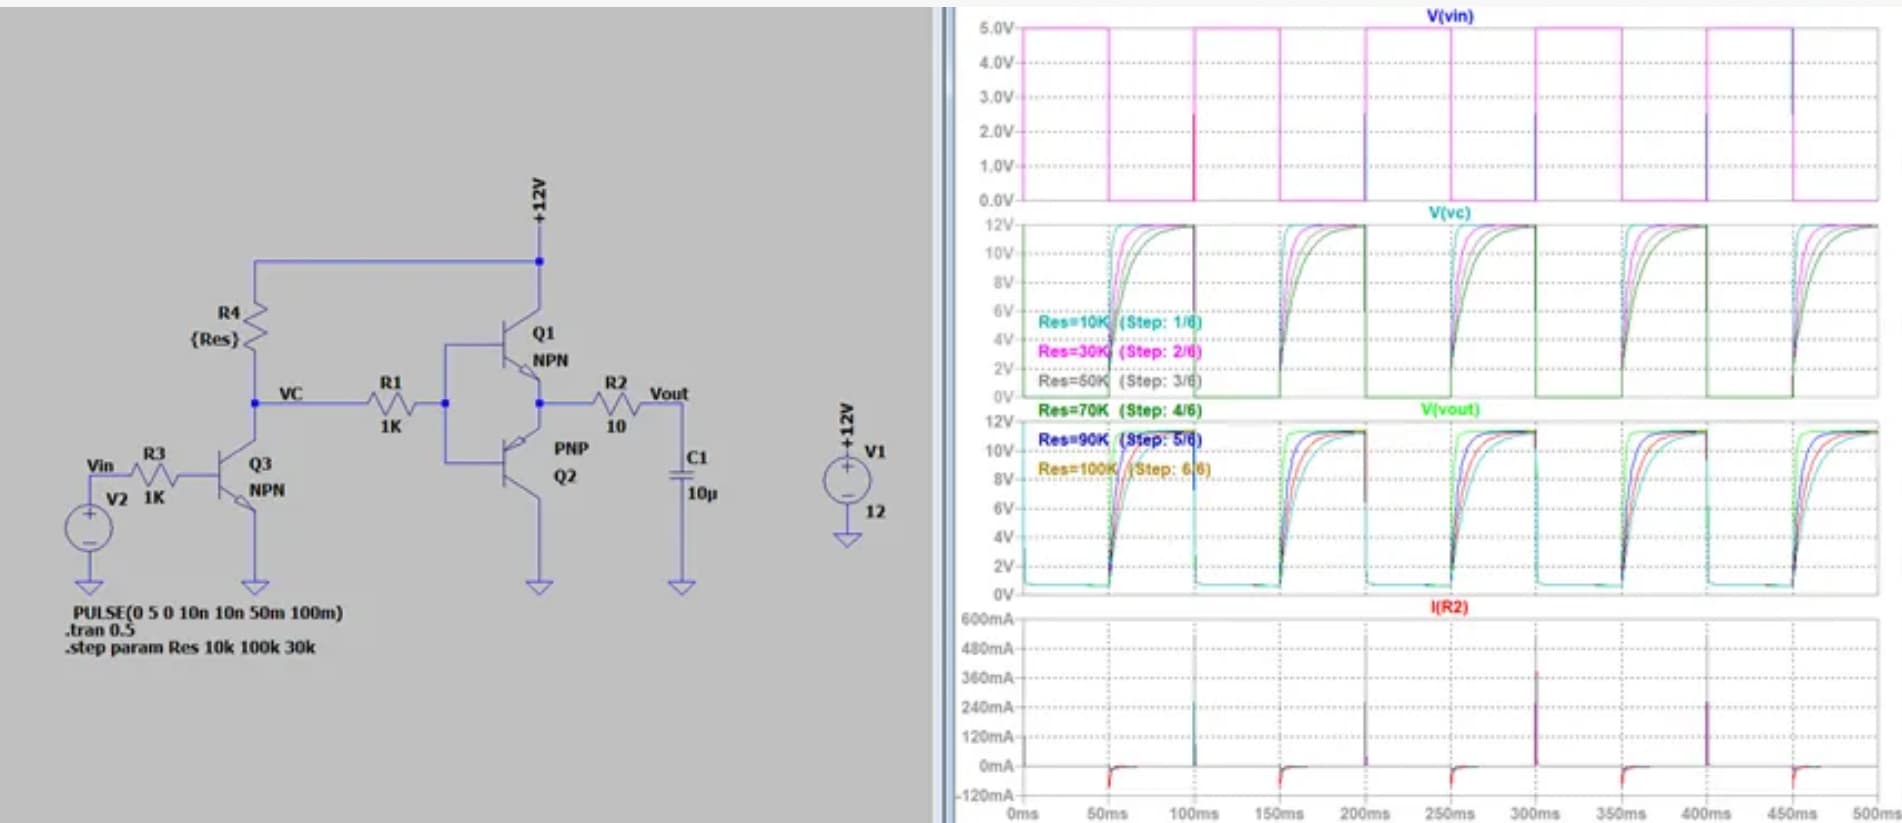The height and width of the screenshot is (823, 1902).
Task: Select the I(R2) trace label
Action: coord(1449,607)
